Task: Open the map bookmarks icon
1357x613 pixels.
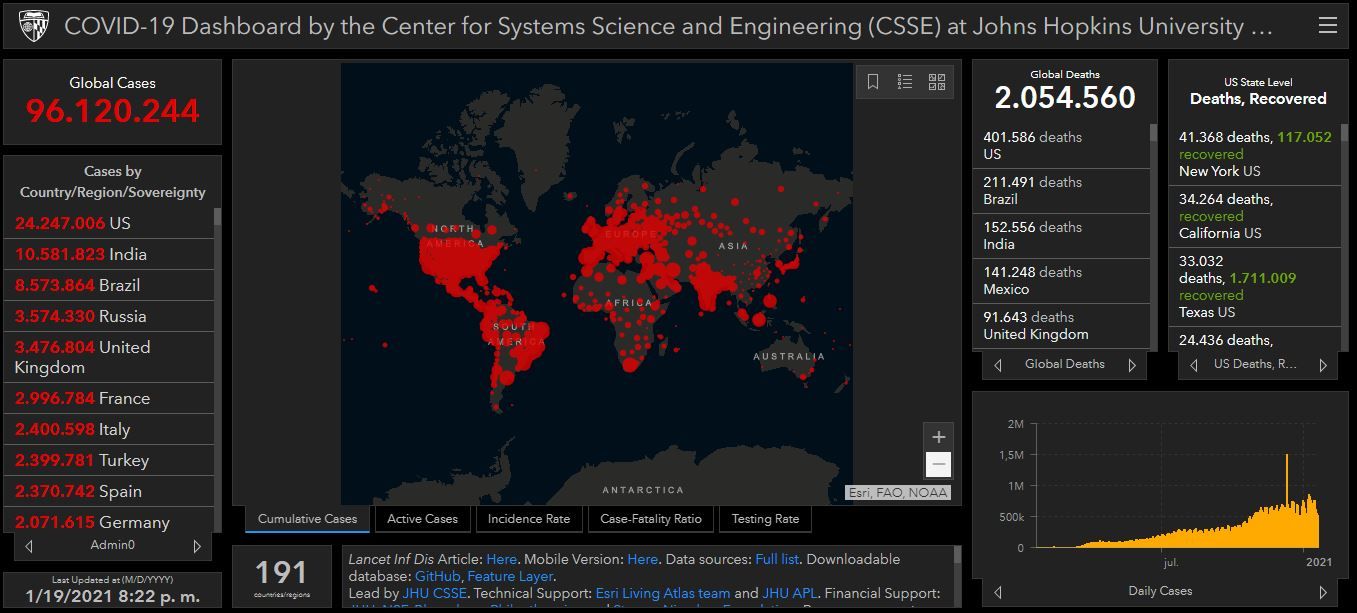Action: point(873,82)
